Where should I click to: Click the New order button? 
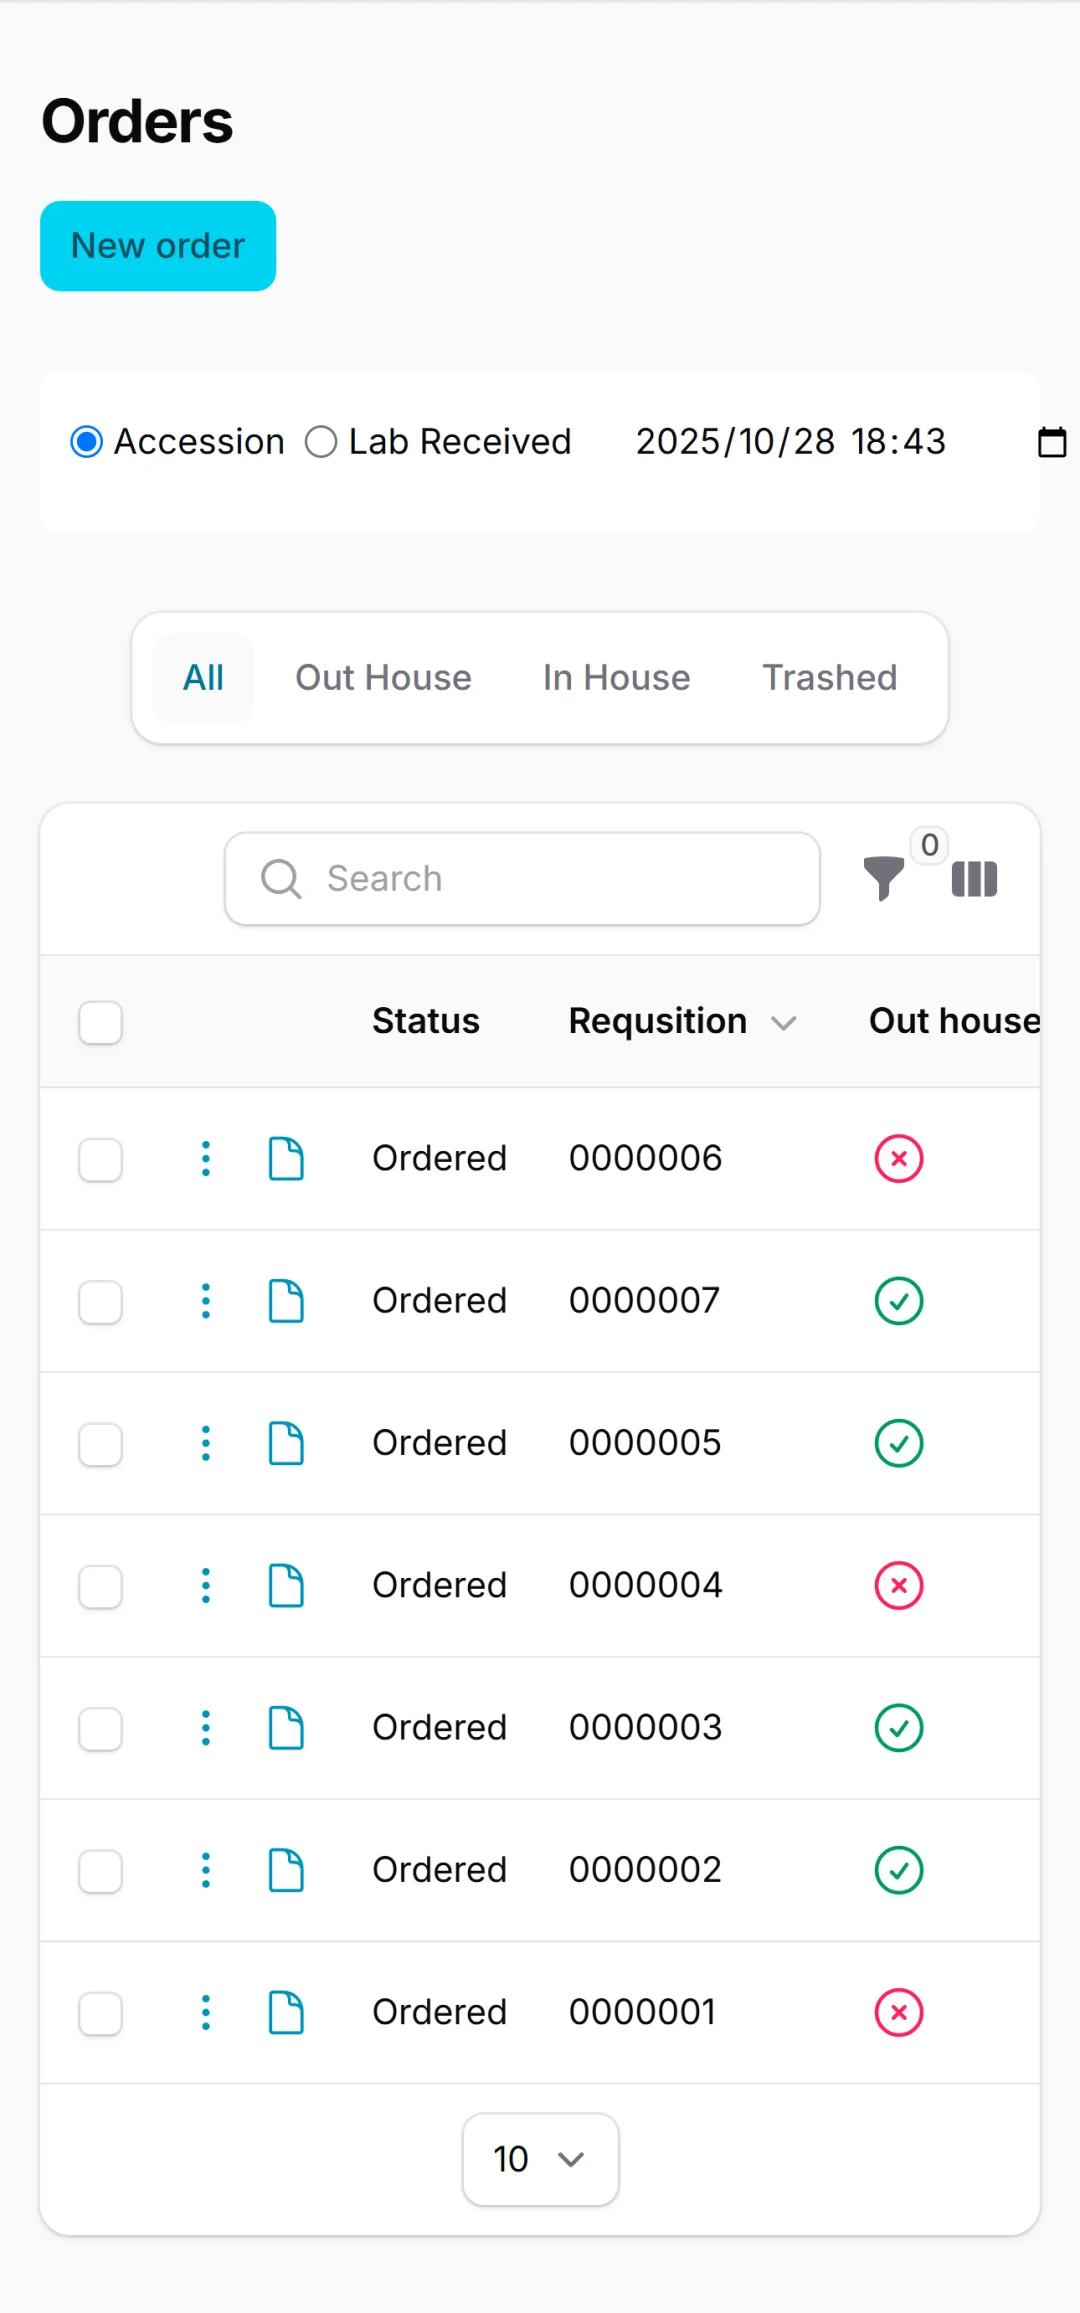[x=158, y=246]
